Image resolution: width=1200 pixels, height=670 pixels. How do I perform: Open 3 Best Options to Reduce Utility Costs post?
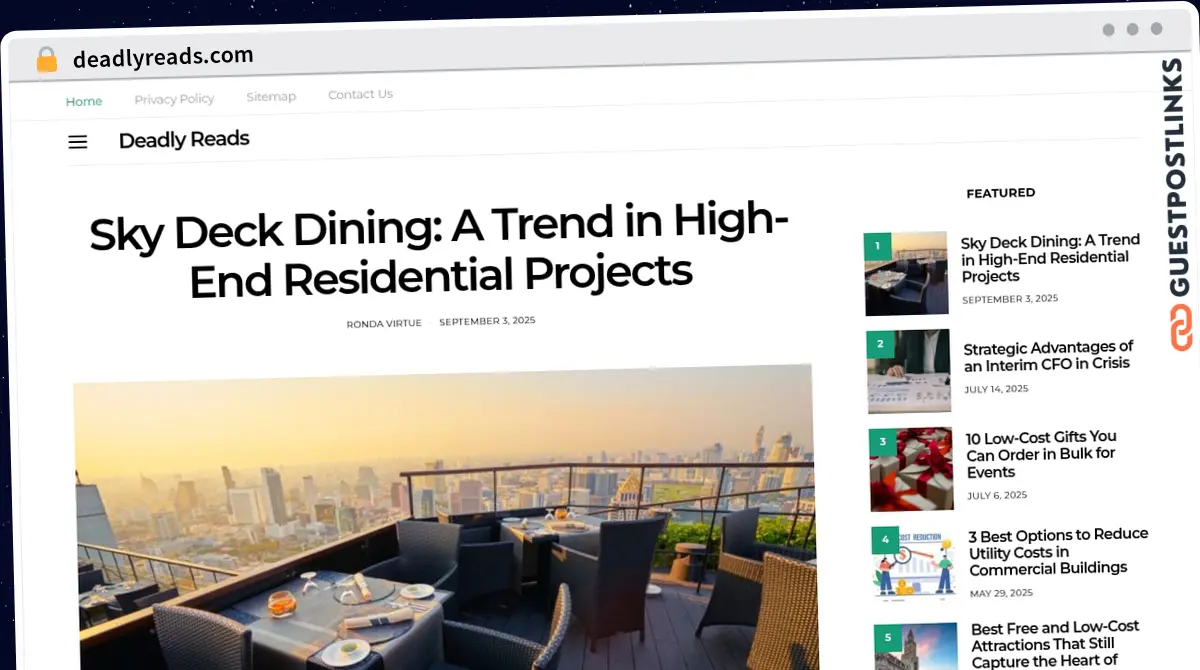(x=1058, y=551)
